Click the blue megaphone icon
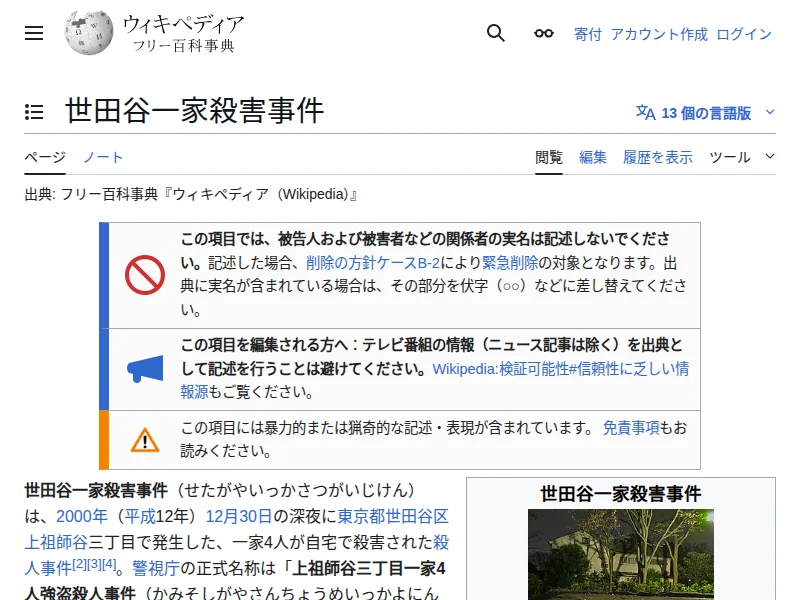The image size is (800, 600). (145, 369)
